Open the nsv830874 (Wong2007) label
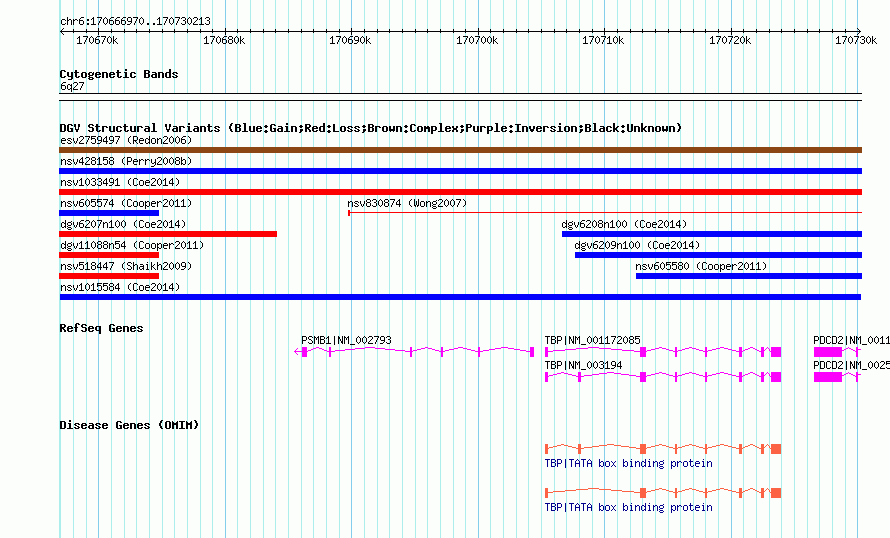This screenshot has width=890, height=538. [x=407, y=203]
